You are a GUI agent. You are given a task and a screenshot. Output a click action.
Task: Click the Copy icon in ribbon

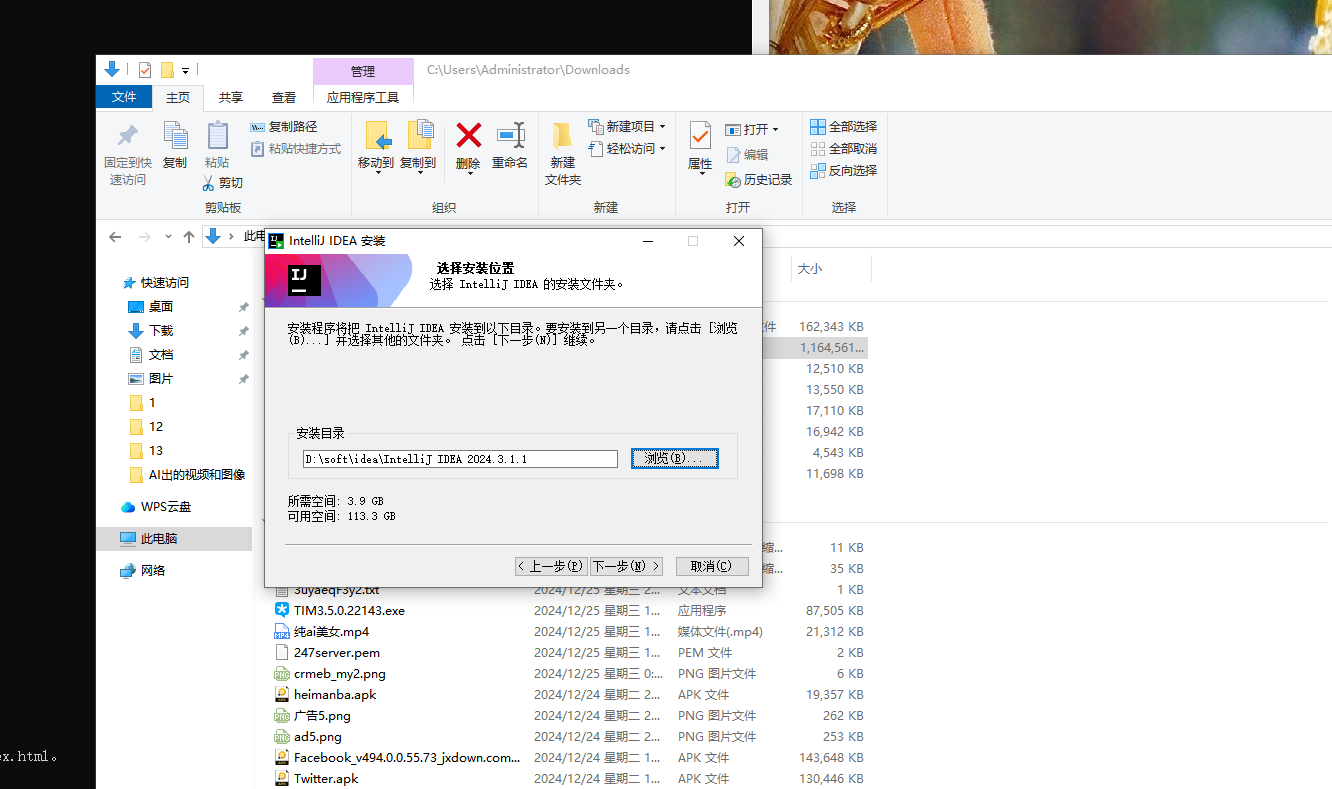coord(175,135)
